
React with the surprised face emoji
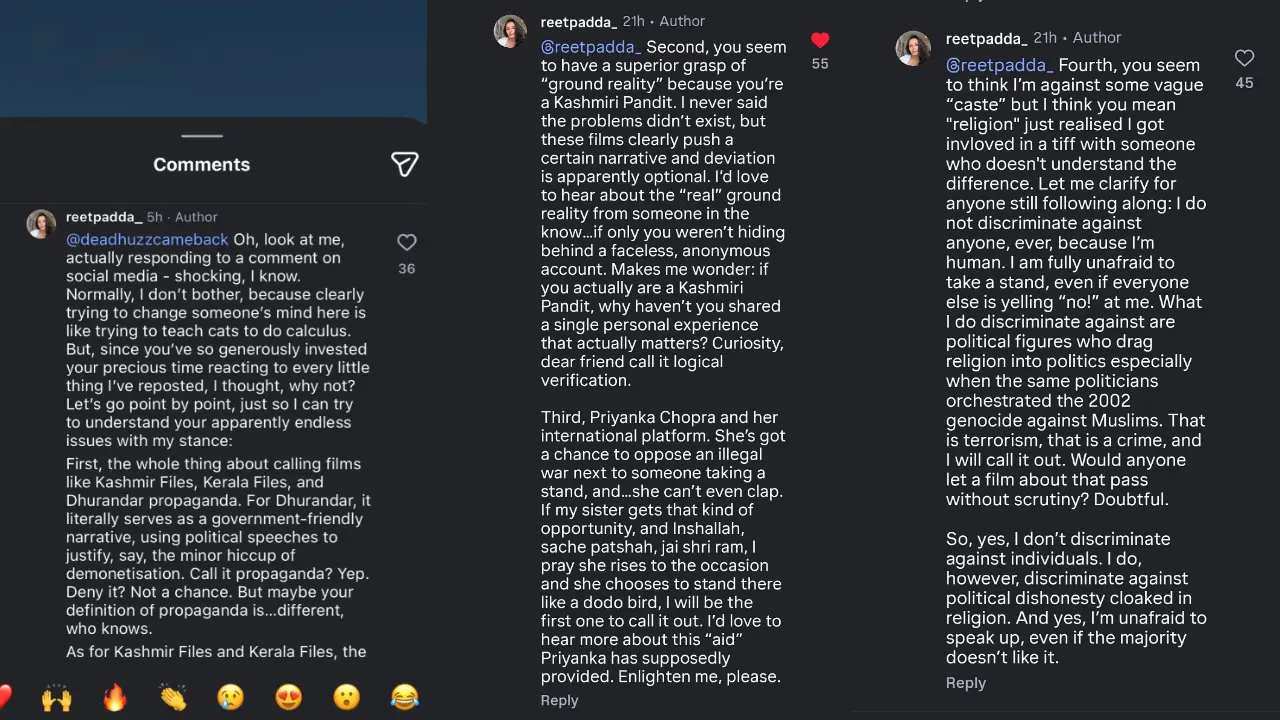(x=347, y=696)
